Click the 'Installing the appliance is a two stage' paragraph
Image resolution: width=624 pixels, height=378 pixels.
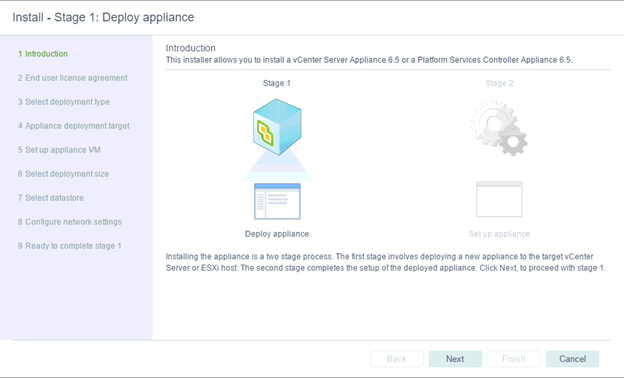386,262
